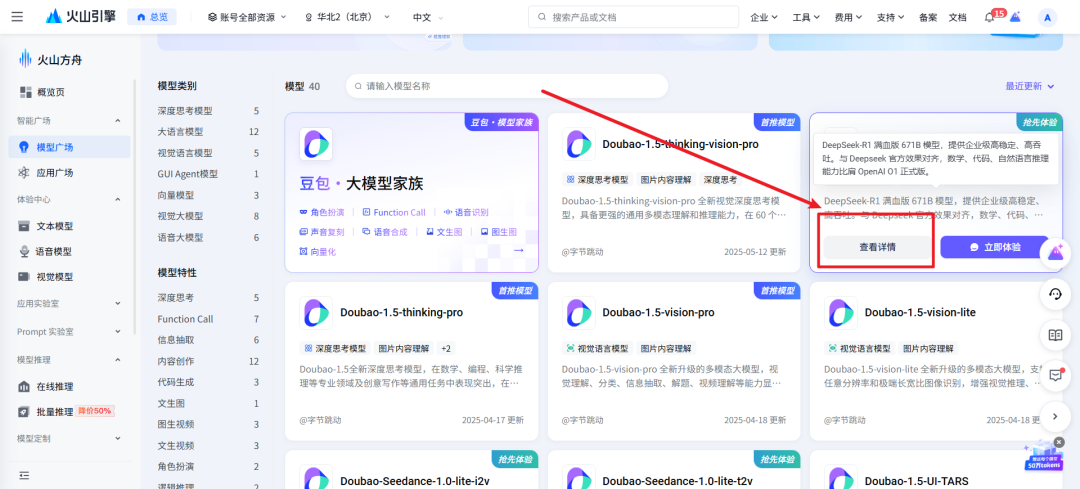
Task: Click the Doubao-1.5-vision-lite card icon
Action: 841,313
